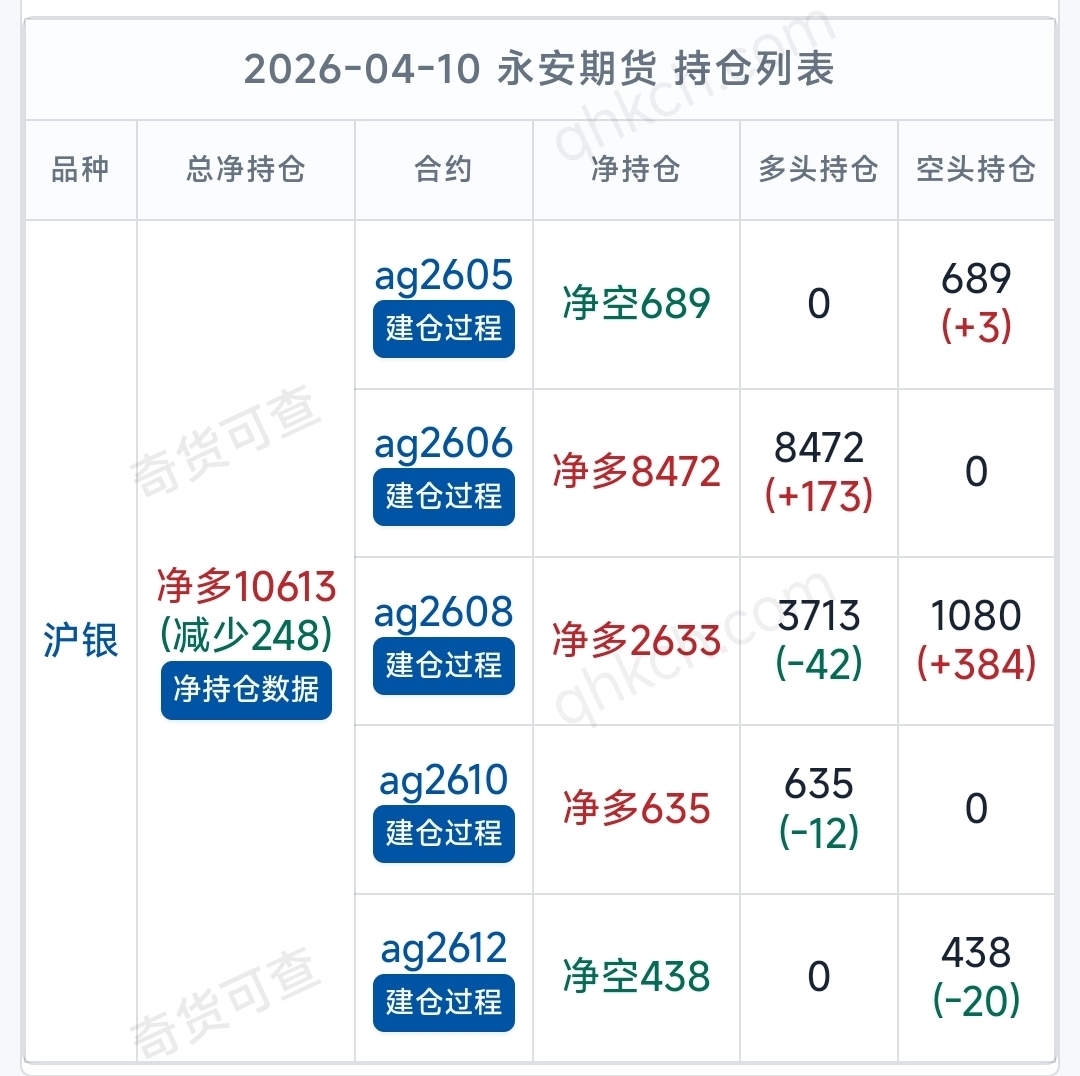1080x1076 pixels.
Task: Open the ag2612 contract link
Action: point(444,949)
